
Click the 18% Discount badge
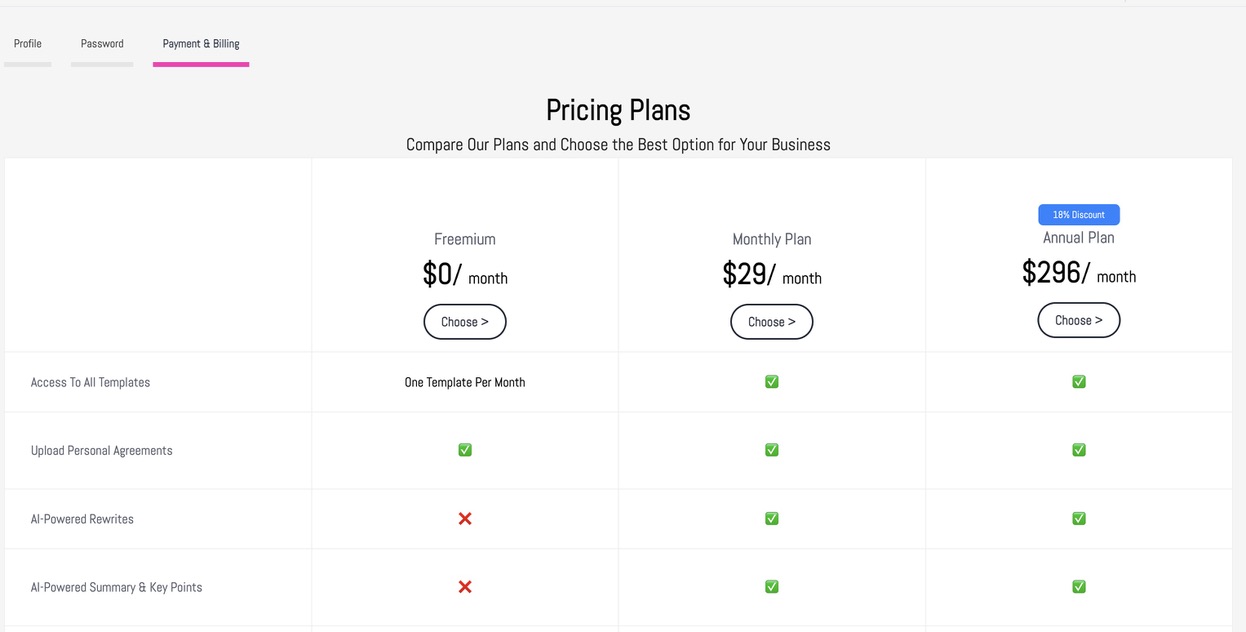click(1078, 215)
